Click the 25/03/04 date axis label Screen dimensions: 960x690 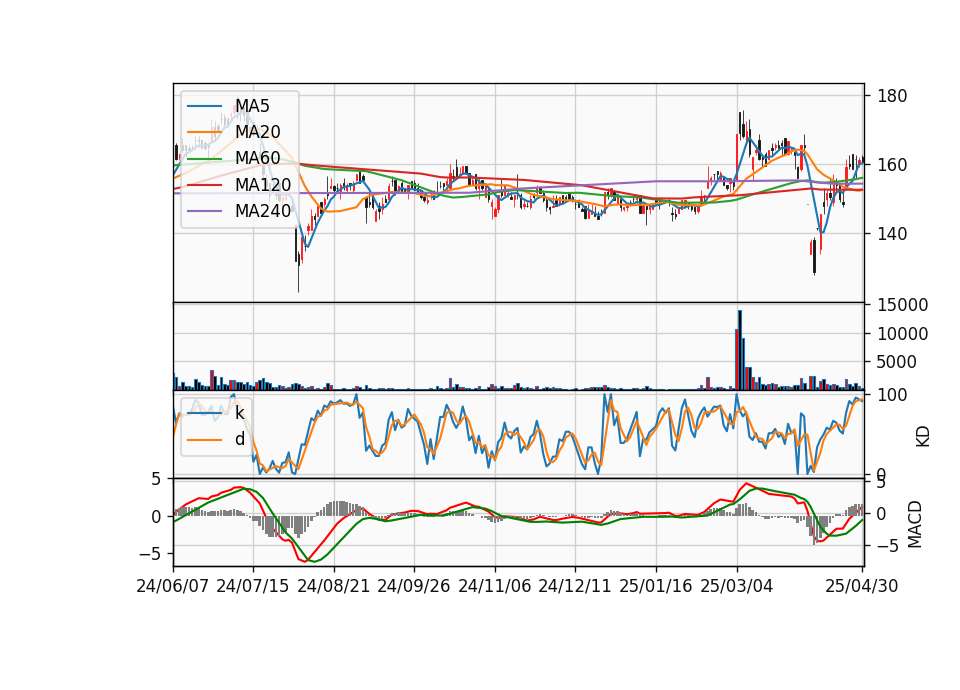[x=737, y=586]
